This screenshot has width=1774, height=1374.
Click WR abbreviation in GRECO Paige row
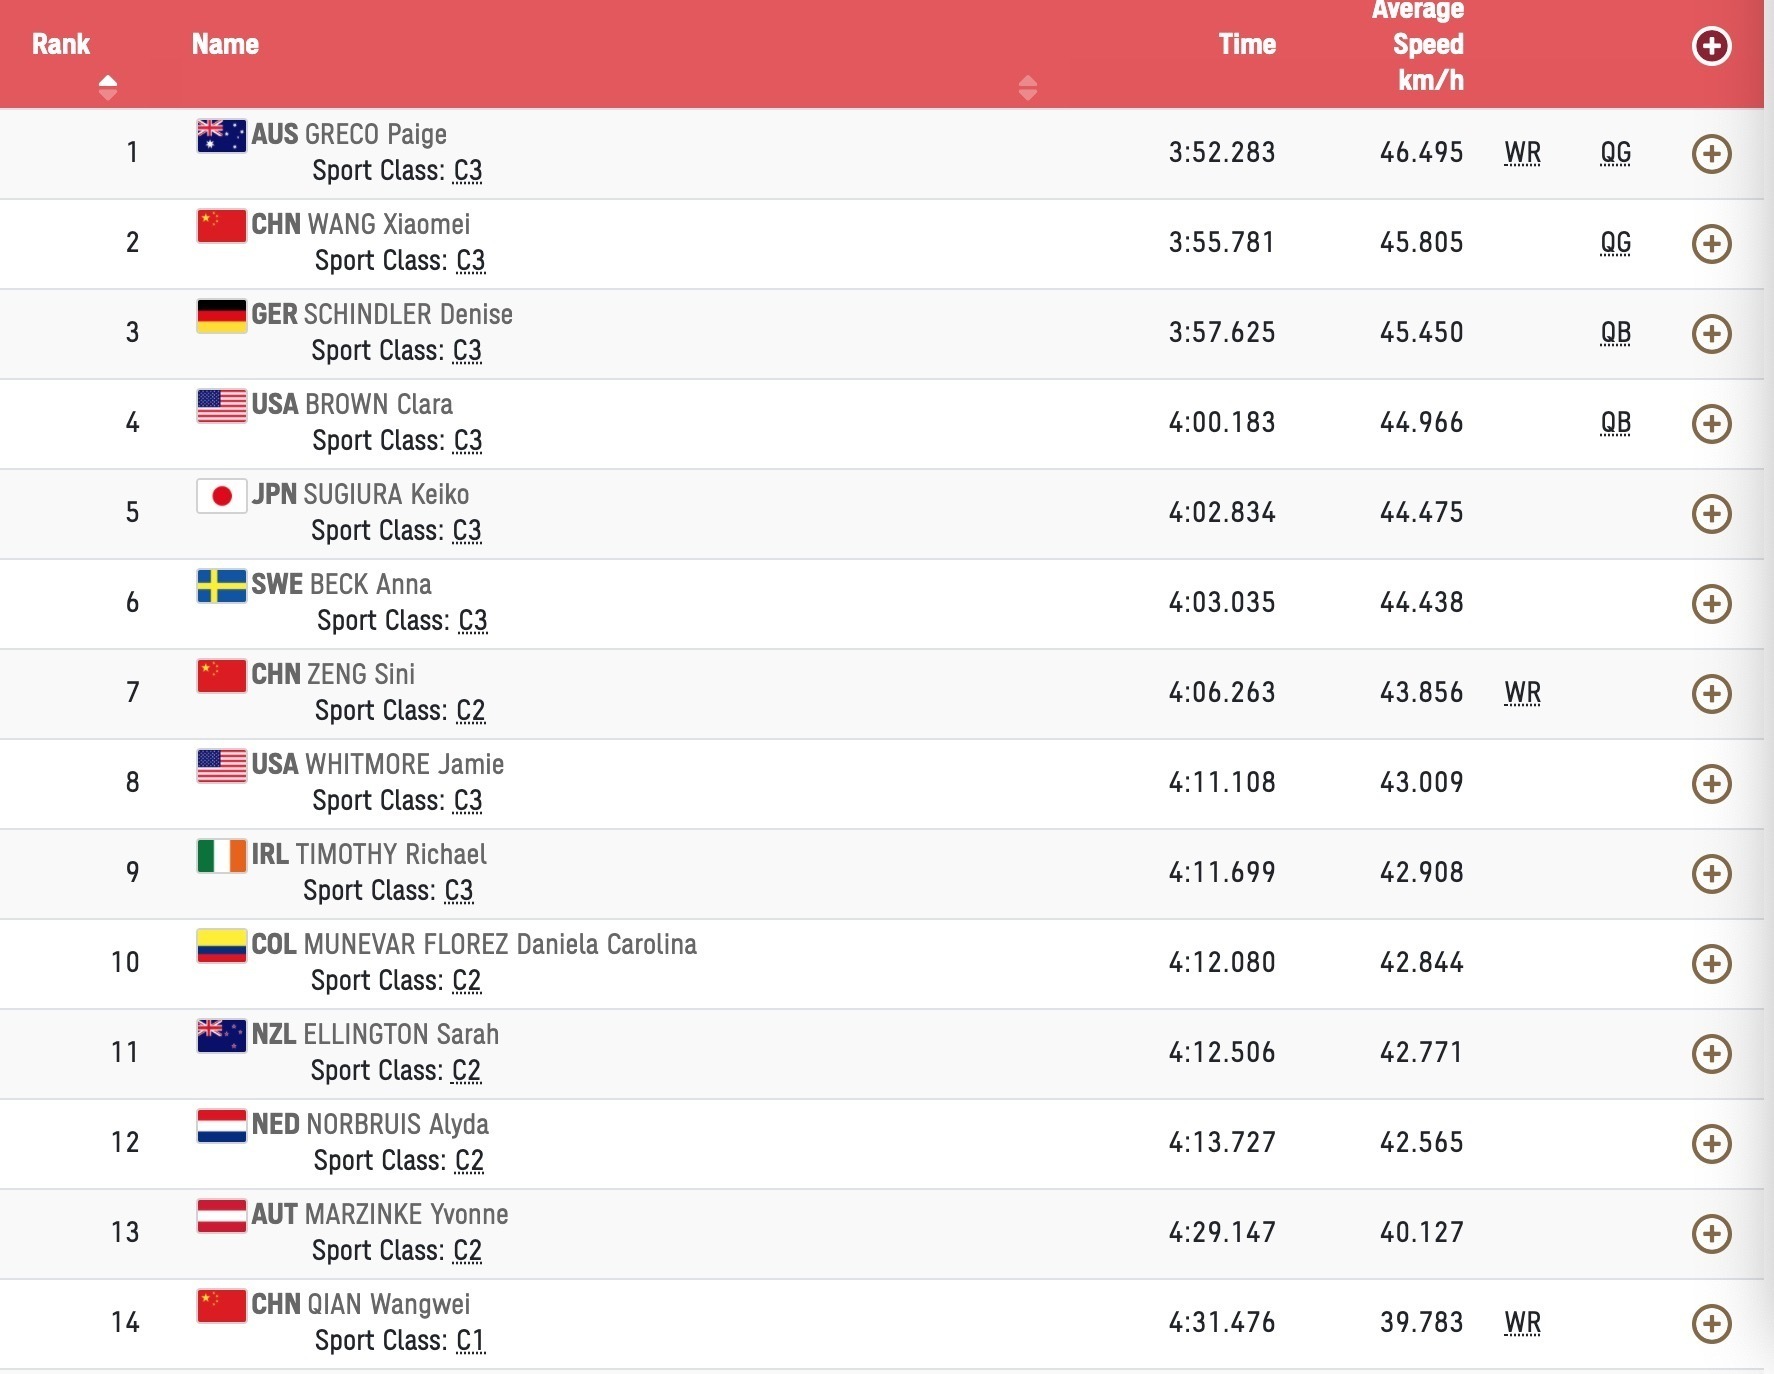pyautogui.click(x=1522, y=153)
